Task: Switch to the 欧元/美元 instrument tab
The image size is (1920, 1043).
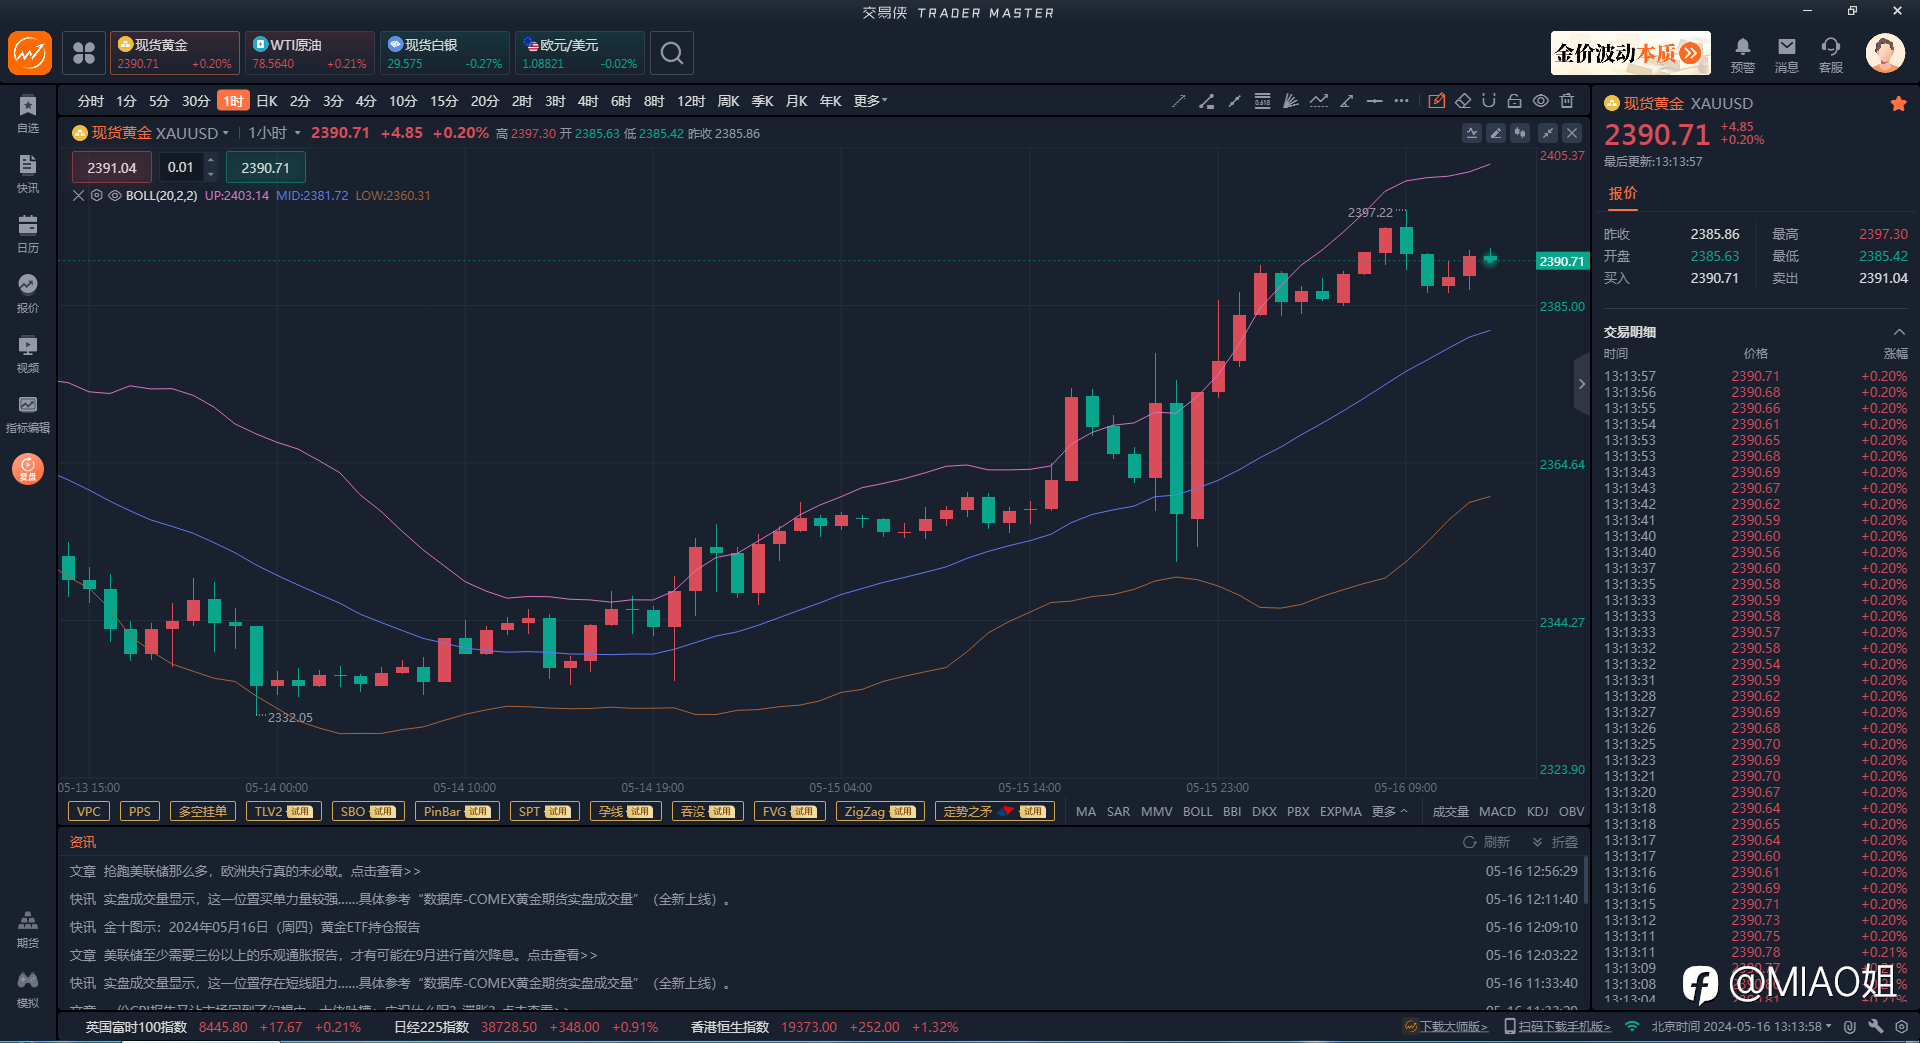Action: click(x=580, y=53)
